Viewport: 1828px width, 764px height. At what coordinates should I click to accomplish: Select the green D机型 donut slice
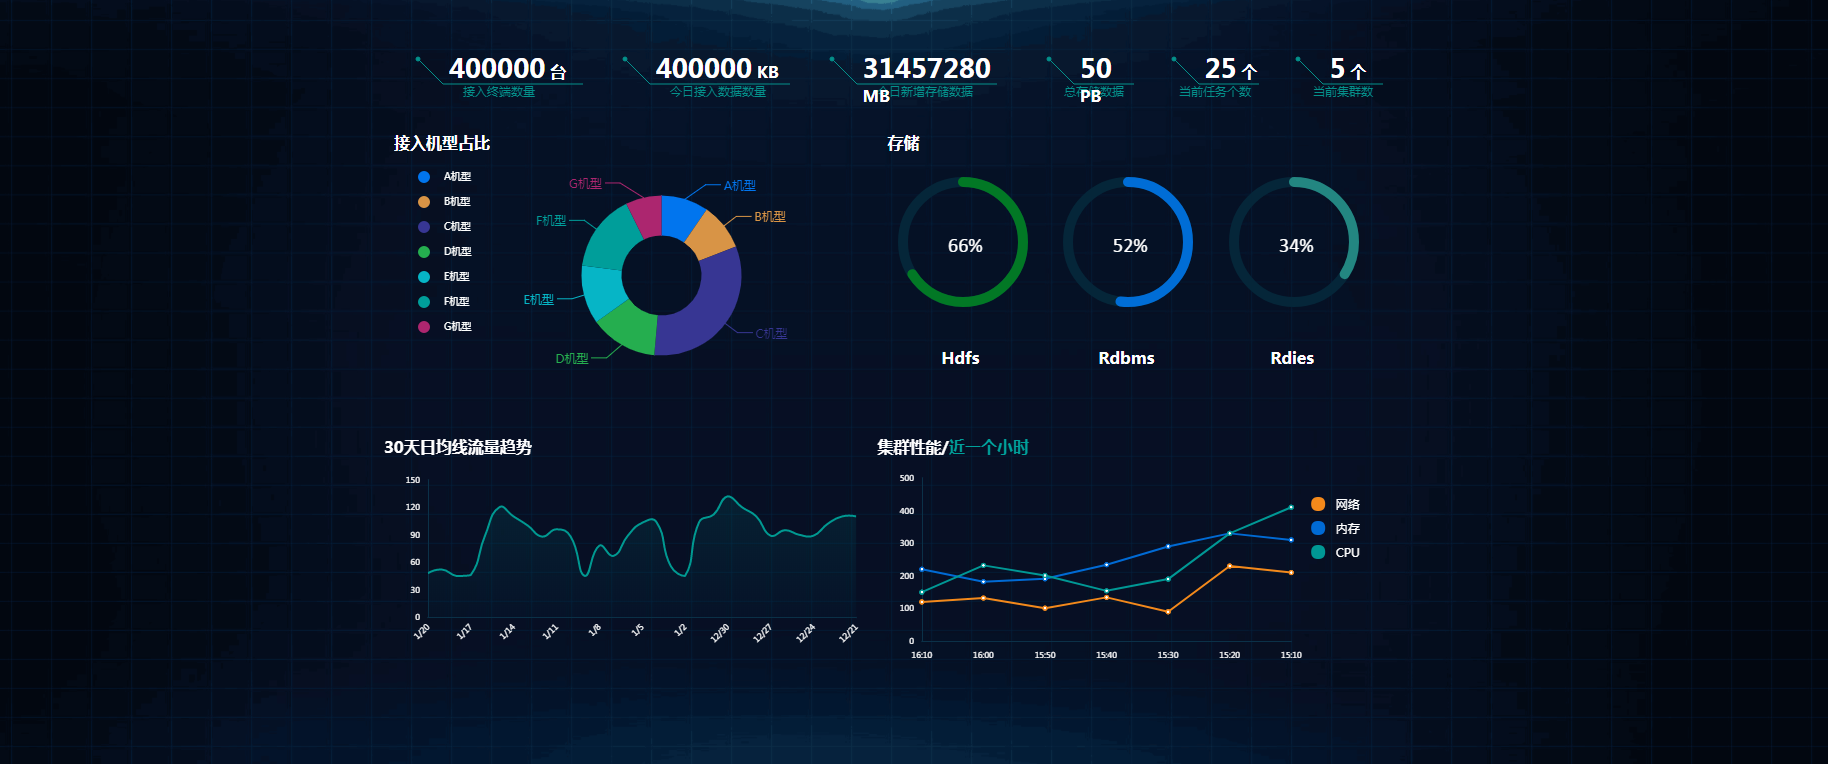pyautogui.click(x=632, y=326)
